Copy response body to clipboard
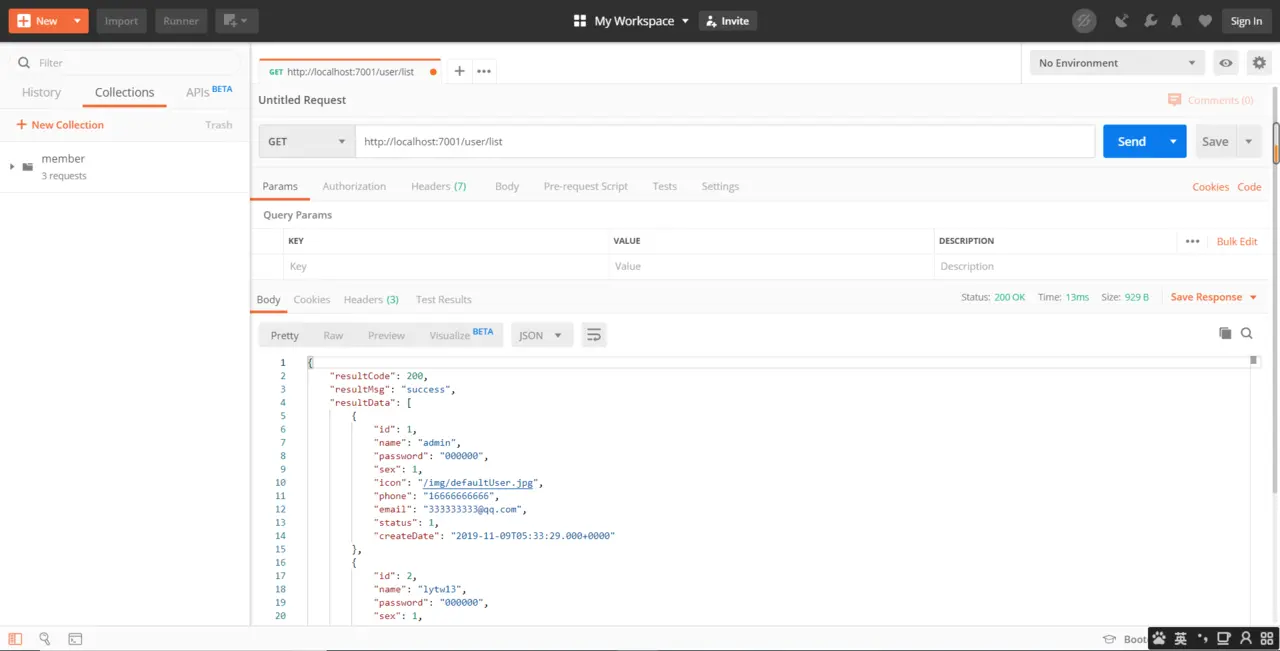Viewport: 1280px width, 651px height. coord(1225,333)
